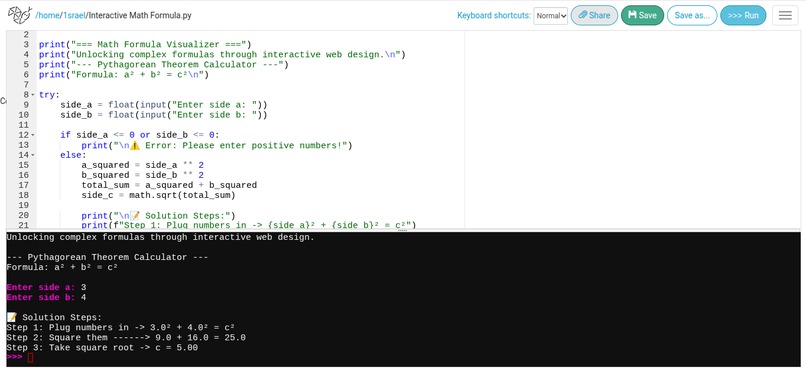806x371 pixels.
Task: Click console output 'Step 1: Plug numbers in'
Action: point(120,328)
